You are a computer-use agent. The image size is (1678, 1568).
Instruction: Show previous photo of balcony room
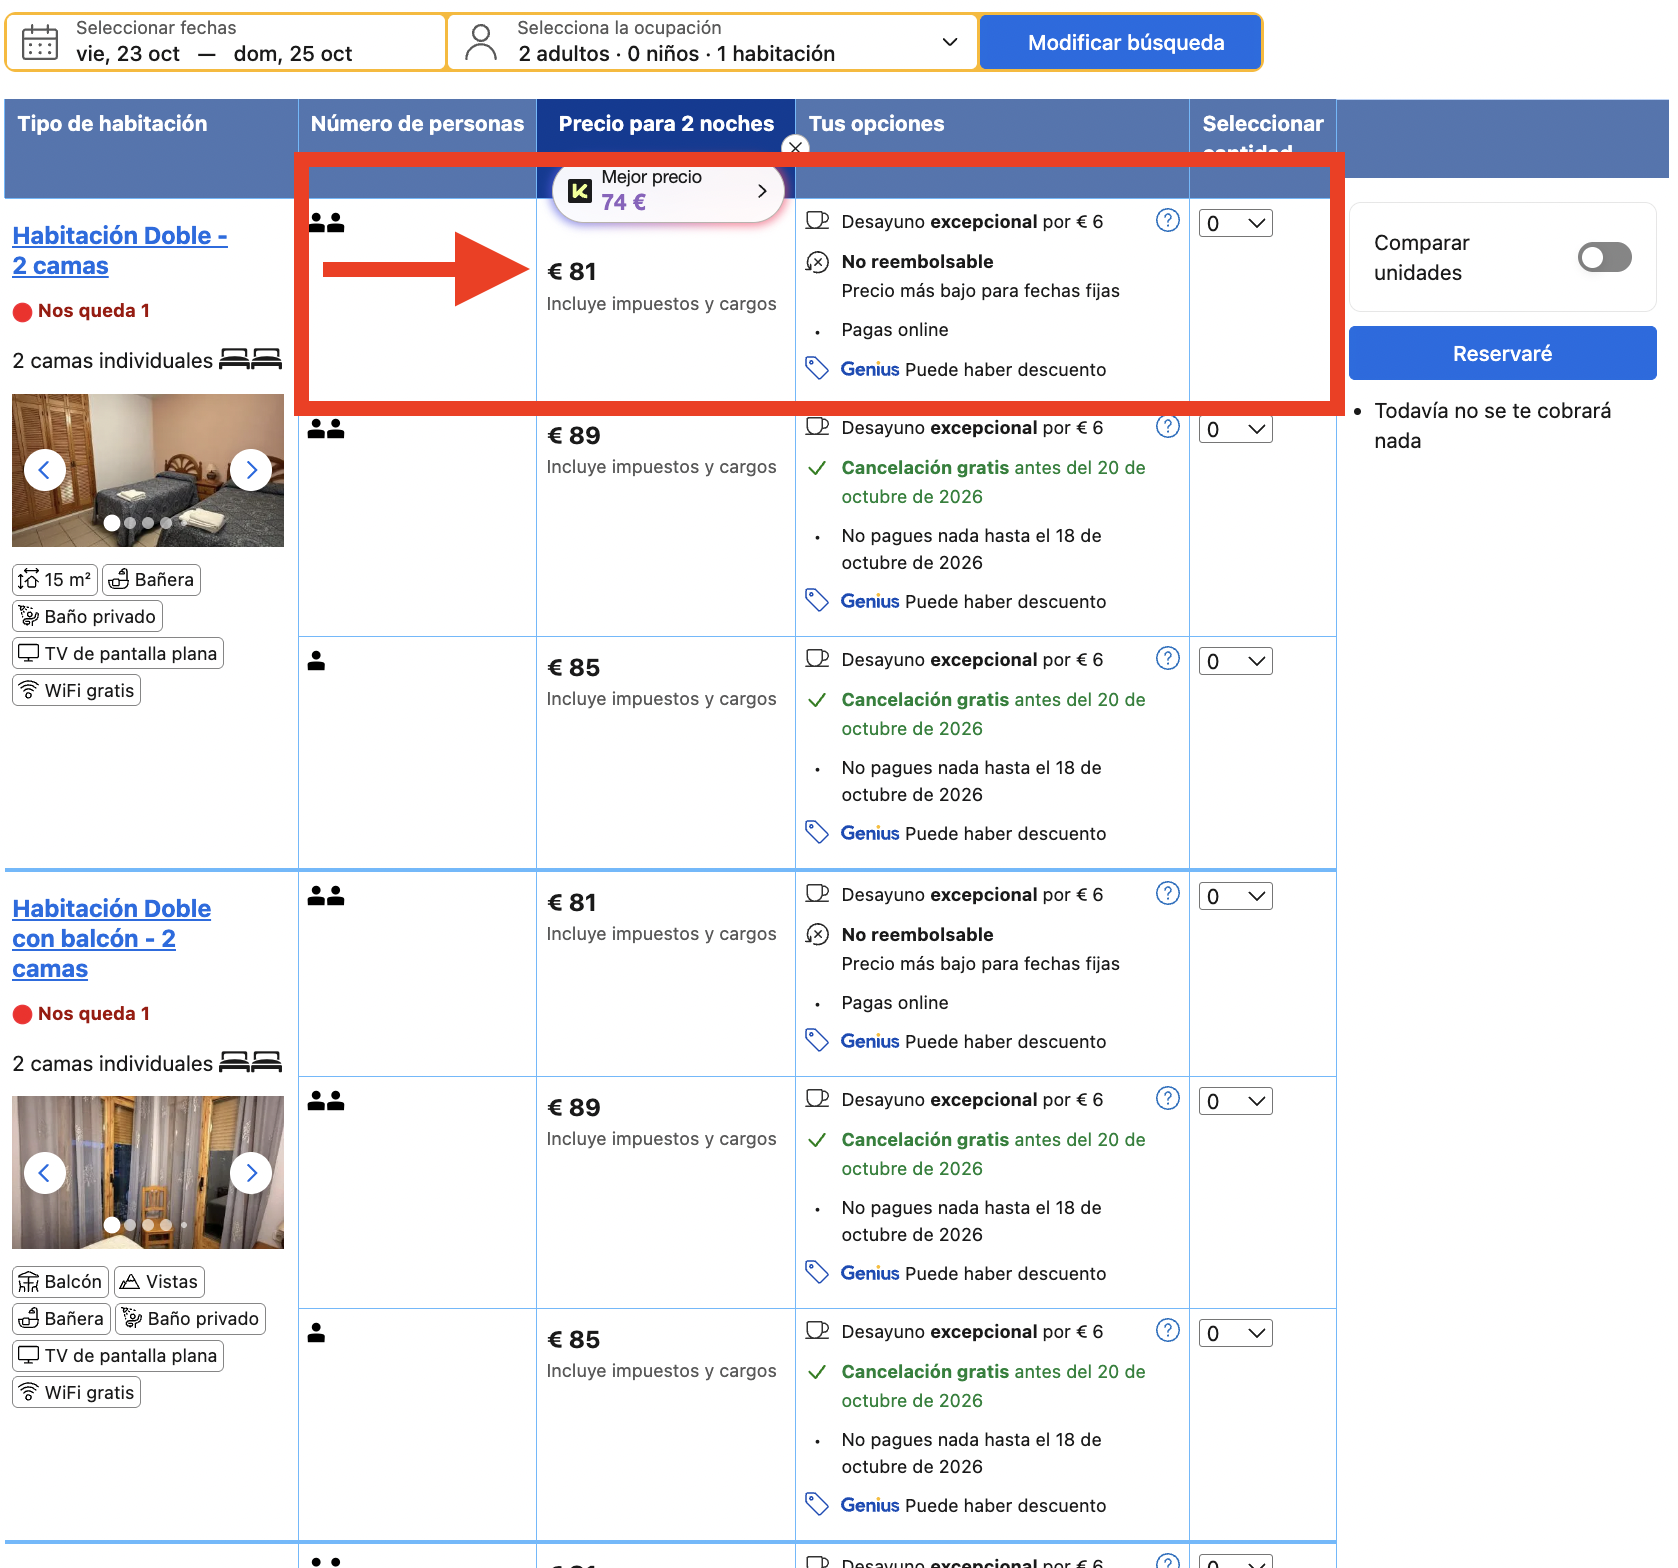click(x=44, y=1172)
